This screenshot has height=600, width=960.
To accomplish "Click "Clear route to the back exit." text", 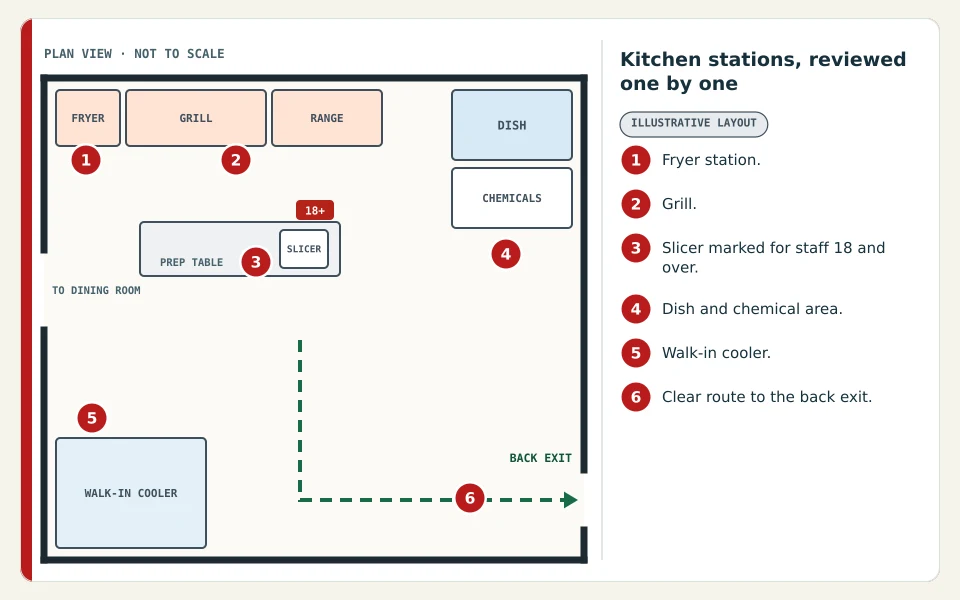I will coord(767,397).
